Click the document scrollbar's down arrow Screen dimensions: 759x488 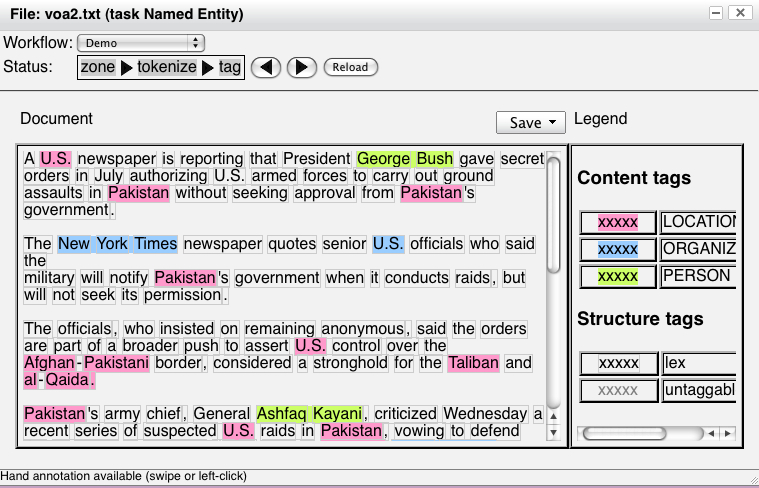point(553,434)
